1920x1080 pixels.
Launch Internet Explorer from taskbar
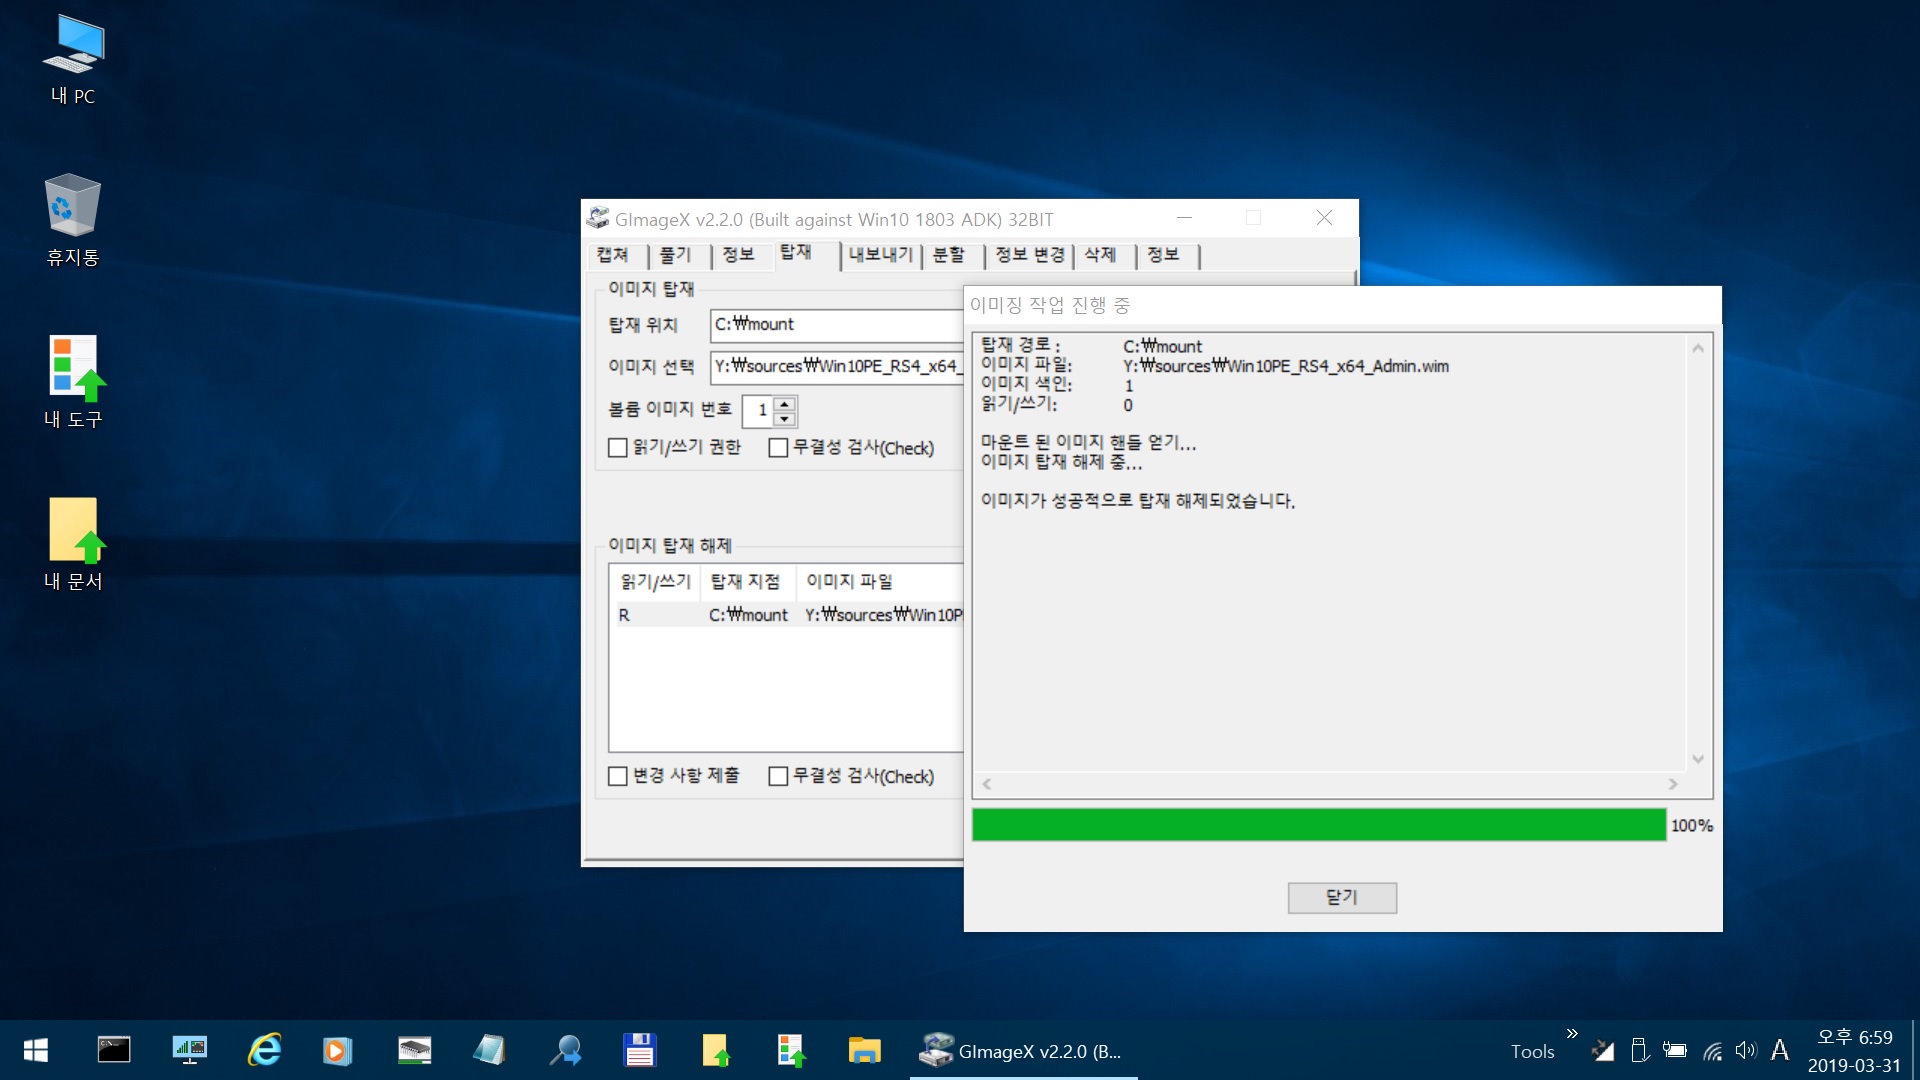pos(264,1050)
